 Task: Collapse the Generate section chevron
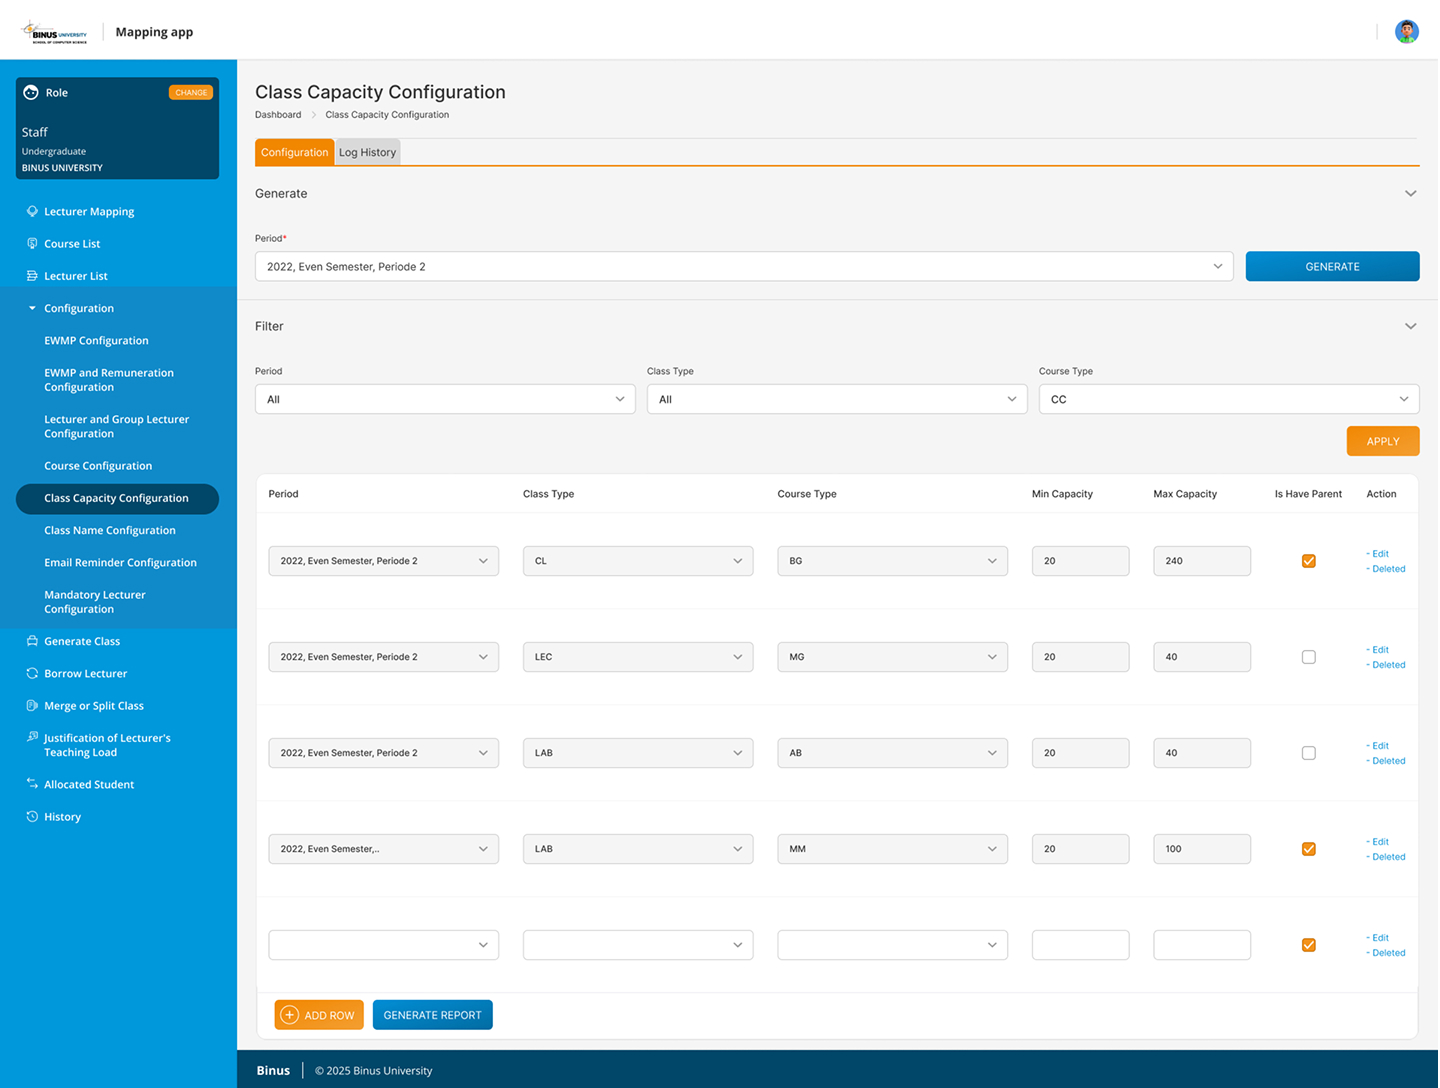click(x=1410, y=193)
